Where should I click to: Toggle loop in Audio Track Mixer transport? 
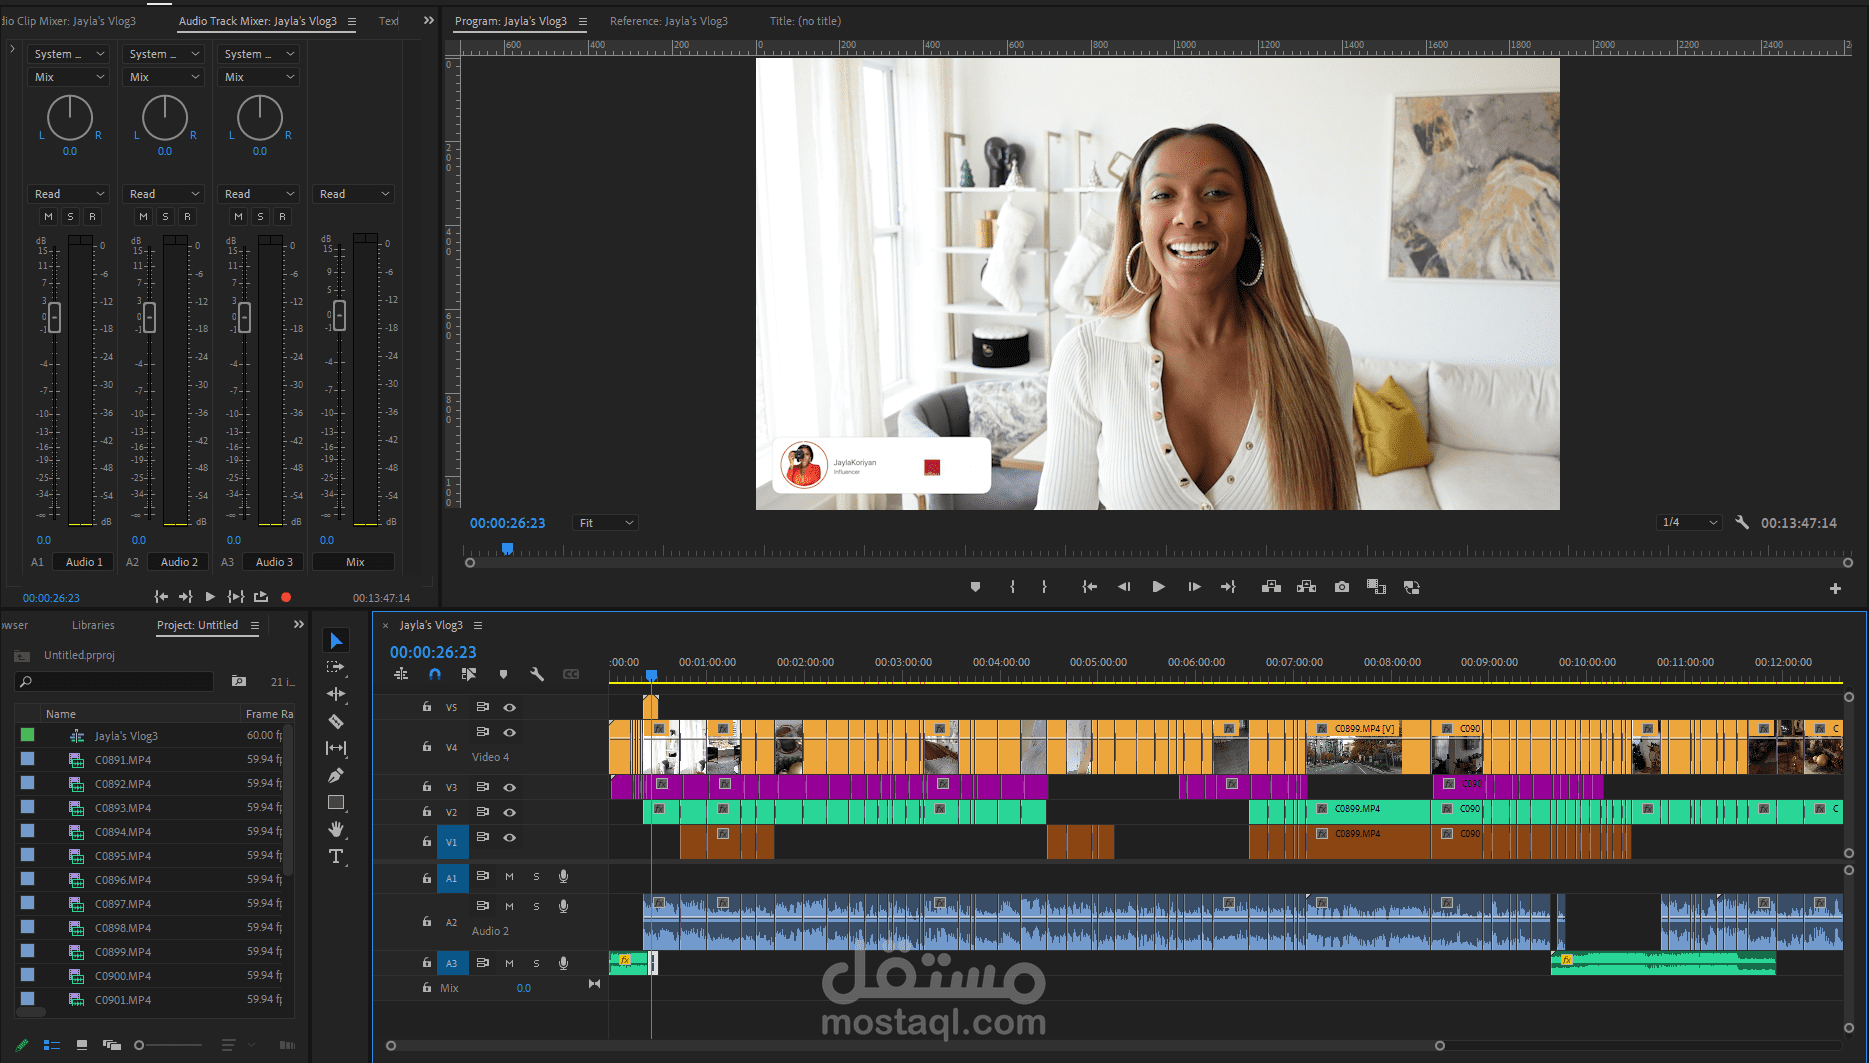point(261,597)
